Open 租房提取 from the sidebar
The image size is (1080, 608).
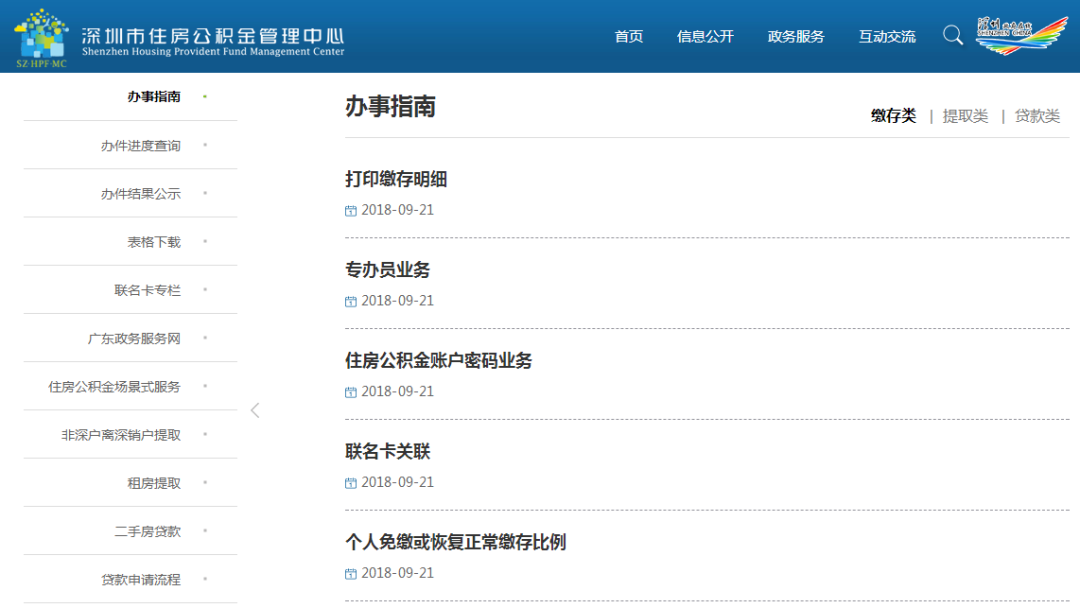coord(154,483)
